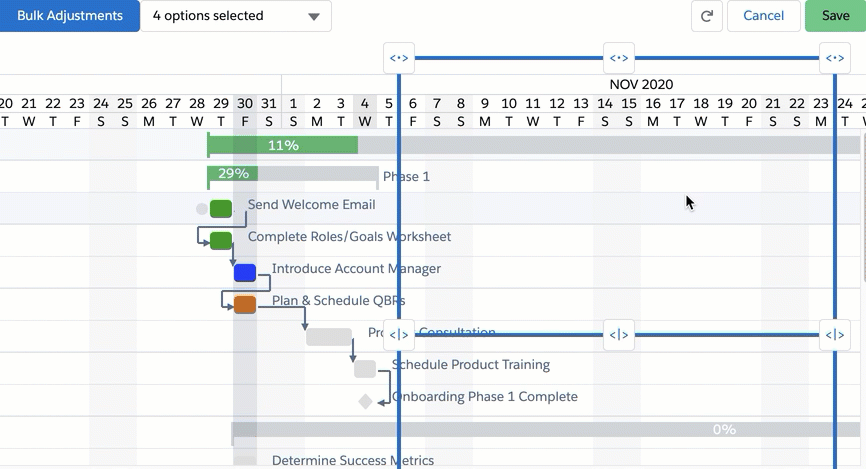Click the 0% summary bar of second phase

pos(546,429)
